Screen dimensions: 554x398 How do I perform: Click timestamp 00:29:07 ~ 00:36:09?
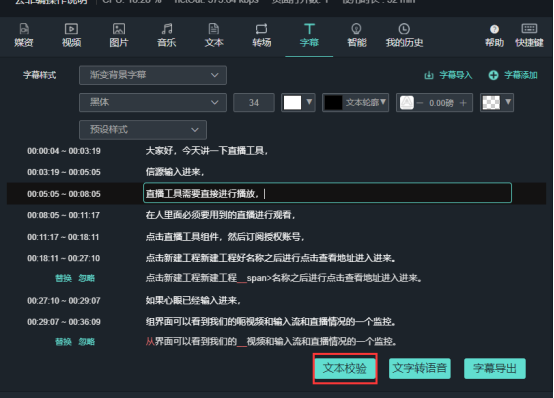[64, 322]
